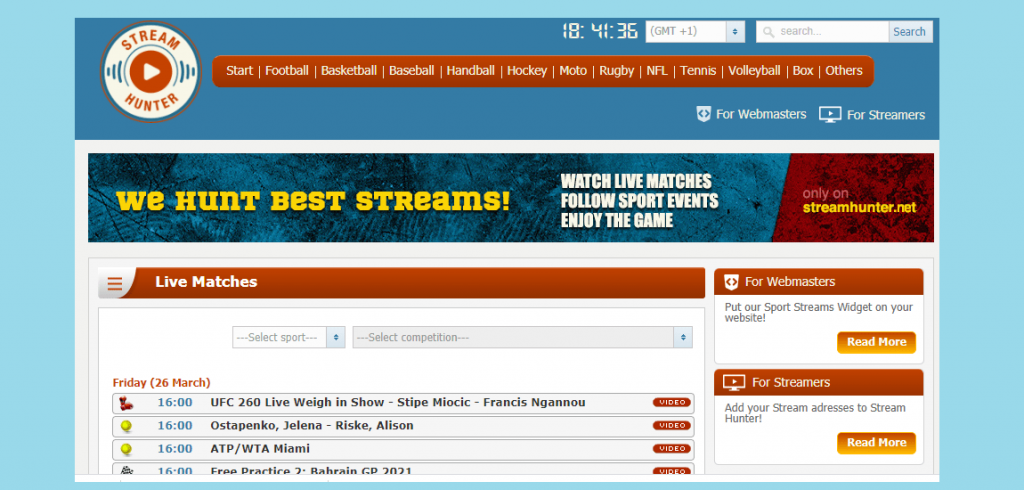Open Ostapenko, Jelena - Riske, Alison match
This screenshot has width=1024, height=490.
(x=312, y=425)
